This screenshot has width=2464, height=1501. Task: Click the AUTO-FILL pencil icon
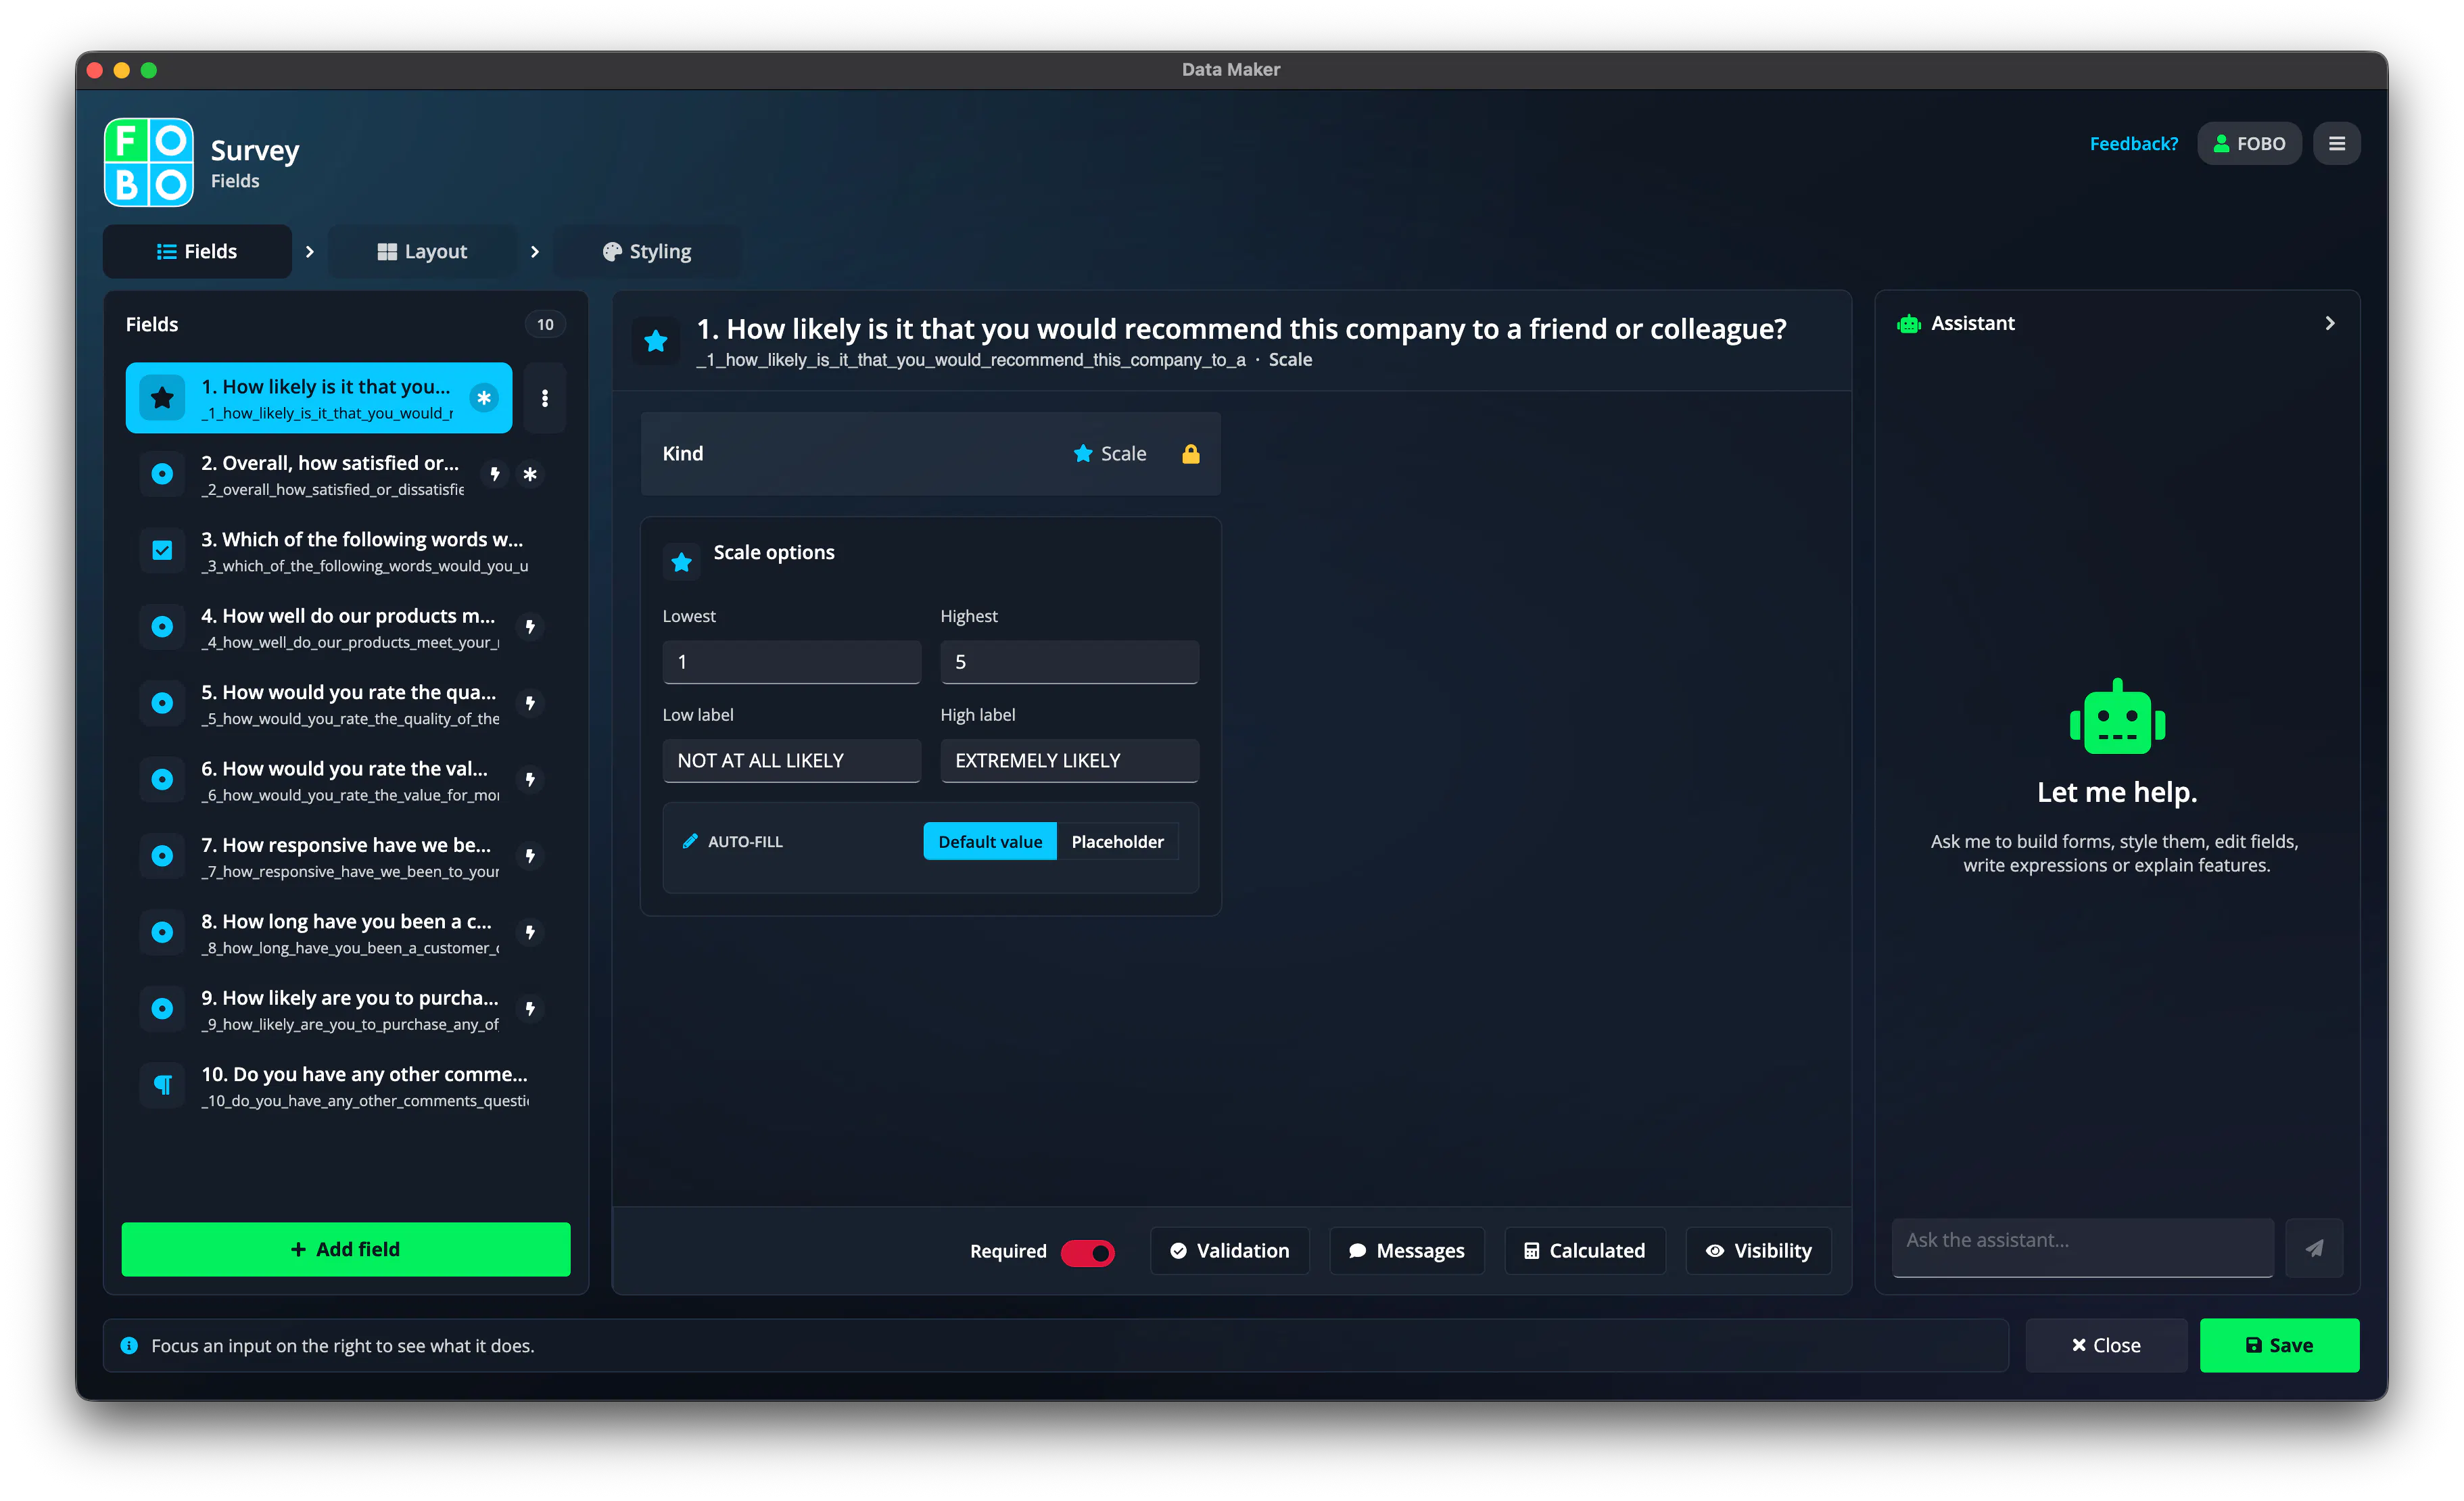[690, 842]
